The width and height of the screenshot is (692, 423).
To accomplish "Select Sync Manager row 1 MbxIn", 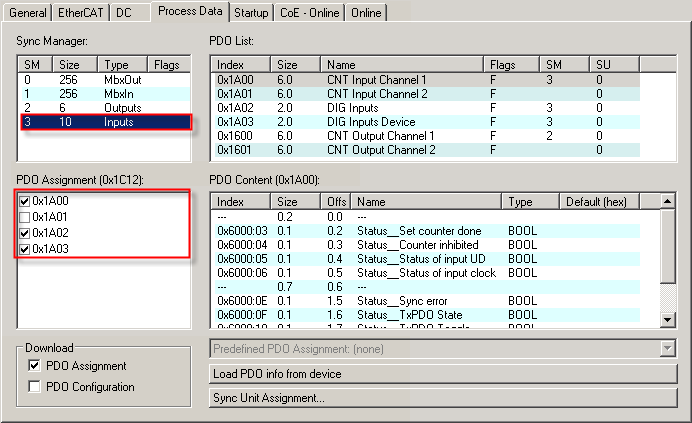I will coord(105,94).
